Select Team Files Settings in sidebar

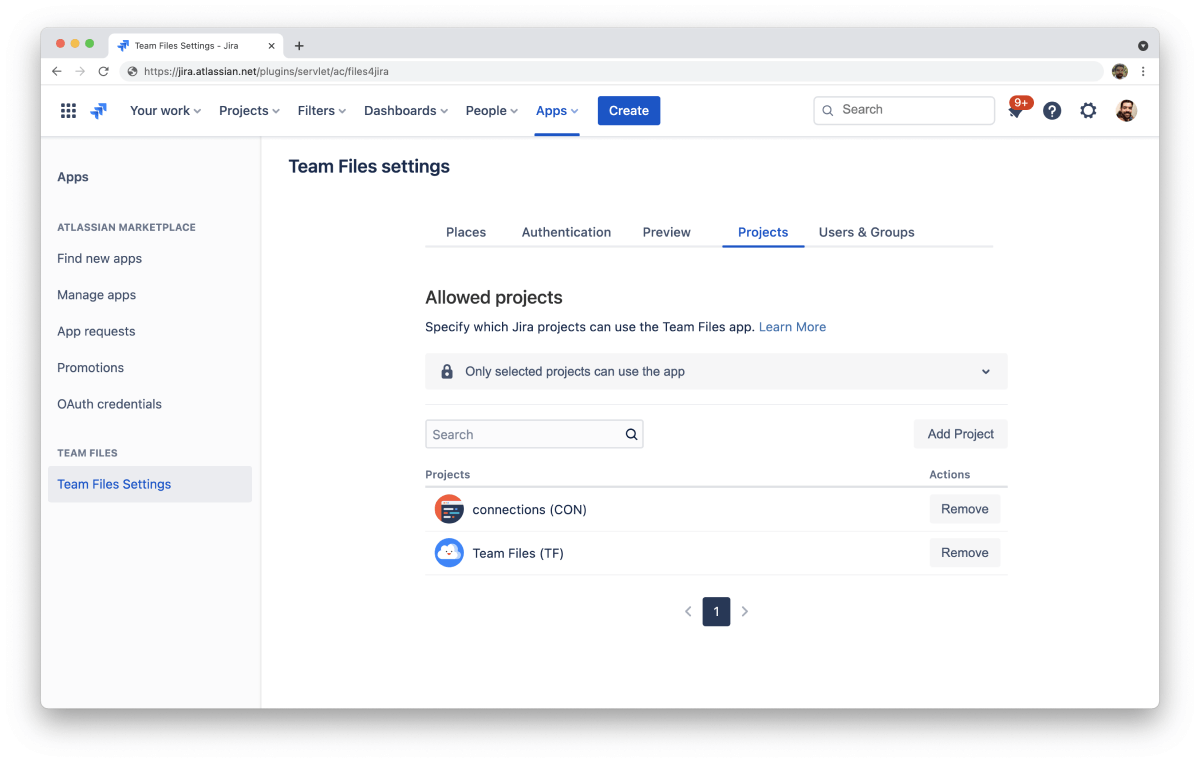(x=150, y=484)
